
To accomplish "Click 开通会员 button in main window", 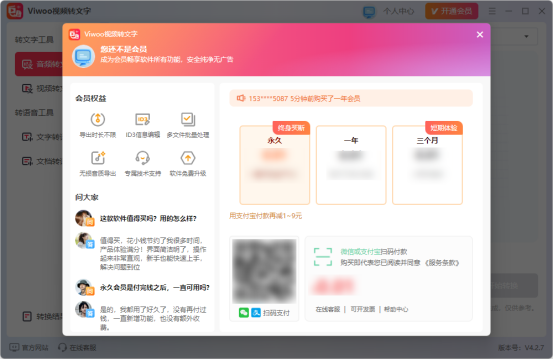I will pos(451,11).
